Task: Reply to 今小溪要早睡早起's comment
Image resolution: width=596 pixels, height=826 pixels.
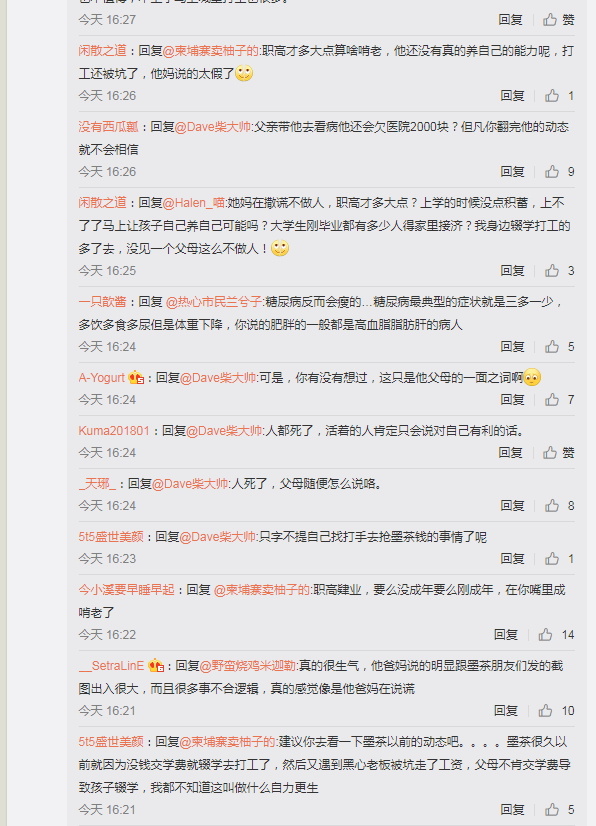Action: [x=506, y=635]
